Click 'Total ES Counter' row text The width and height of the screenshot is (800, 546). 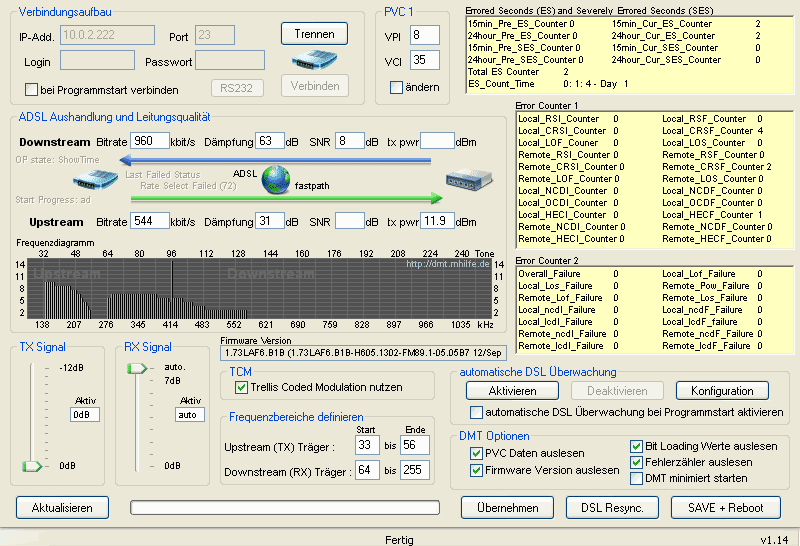[x=518, y=72]
